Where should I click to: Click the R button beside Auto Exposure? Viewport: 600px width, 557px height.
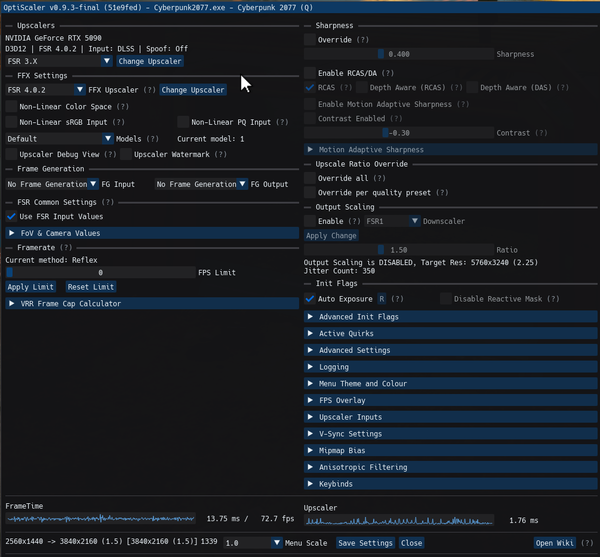tap(382, 299)
